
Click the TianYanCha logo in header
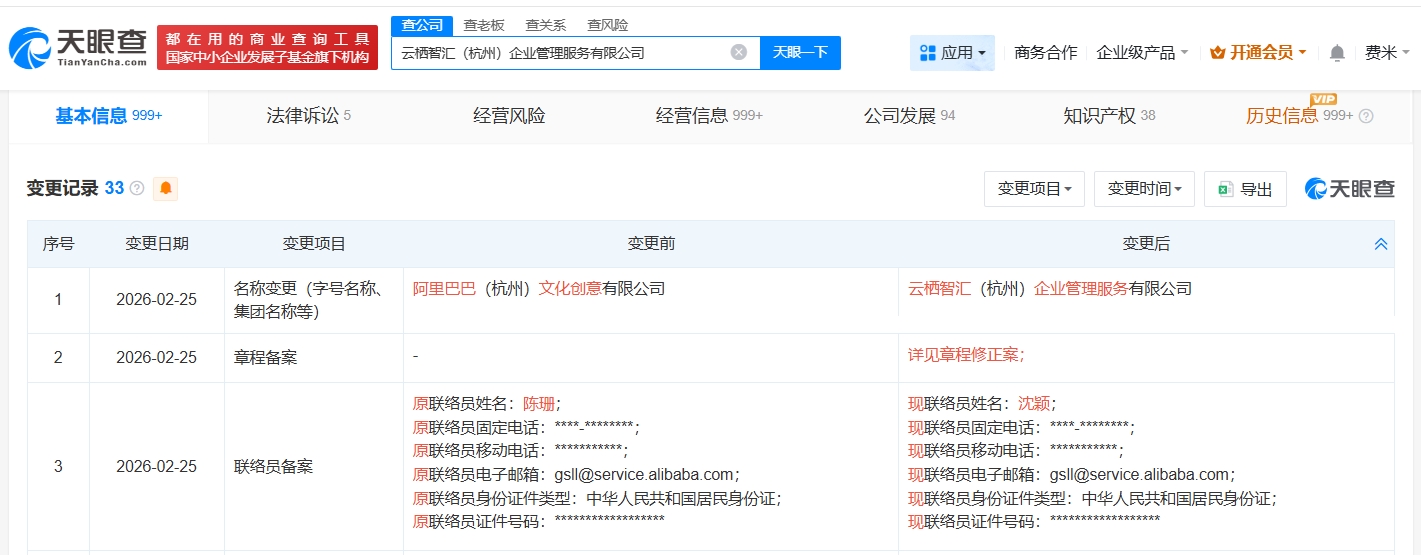tap(78, 47)
